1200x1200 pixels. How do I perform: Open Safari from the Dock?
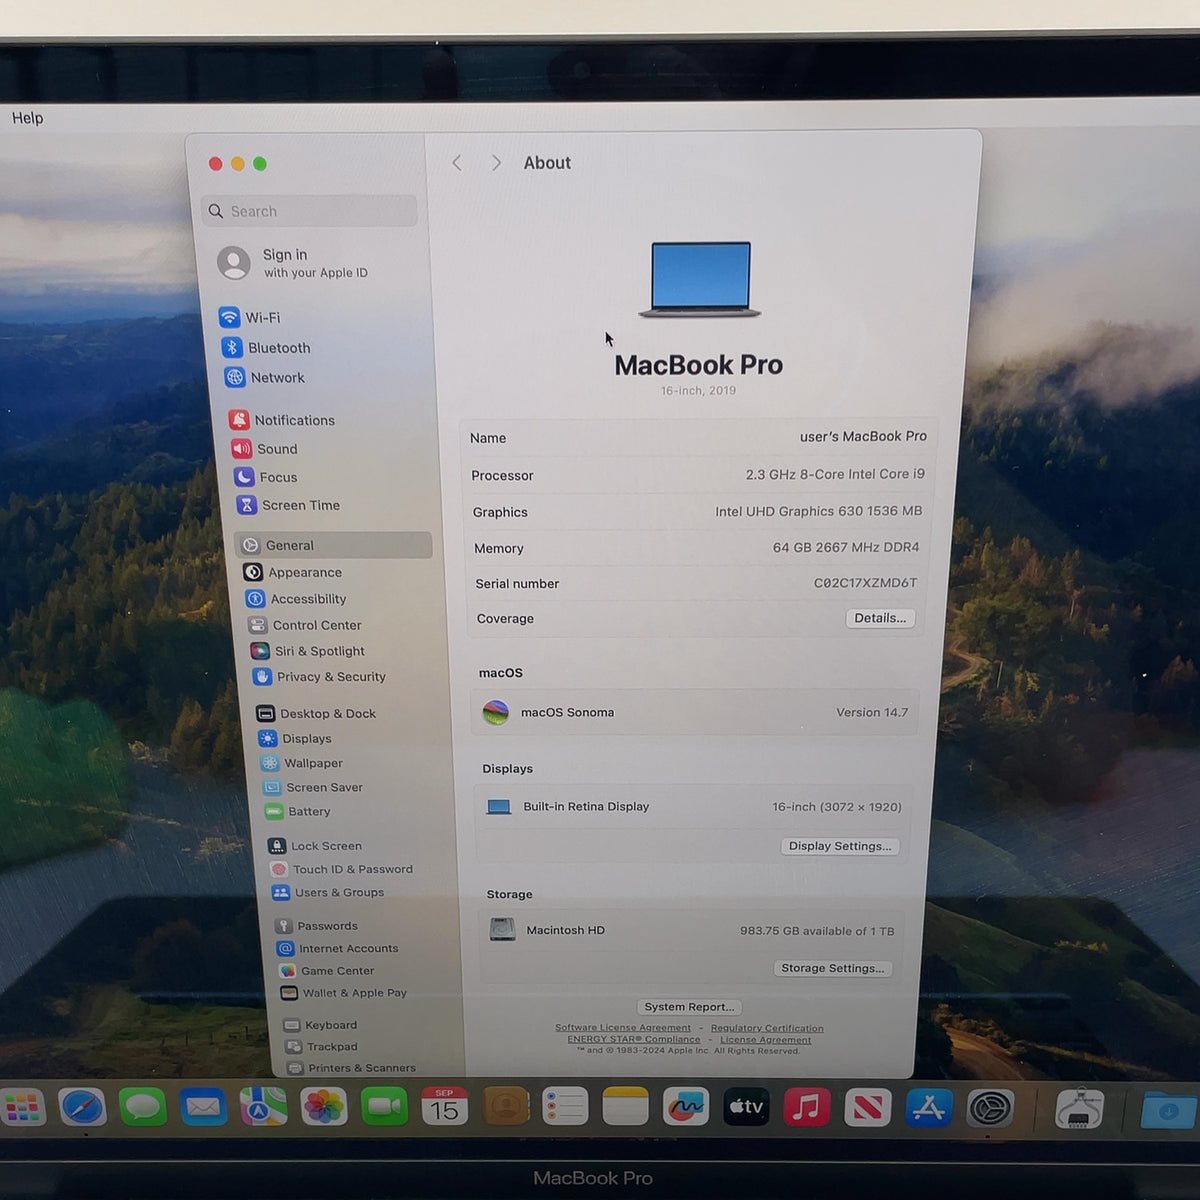pyautogui.click(x=82, y=1107)
